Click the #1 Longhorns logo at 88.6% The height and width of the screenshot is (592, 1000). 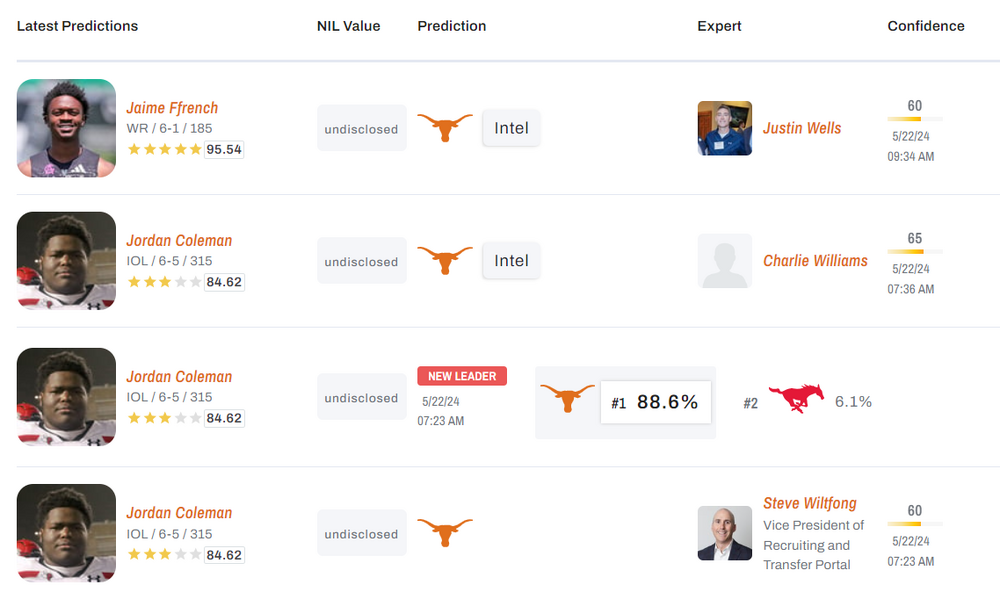click(567, 399)
